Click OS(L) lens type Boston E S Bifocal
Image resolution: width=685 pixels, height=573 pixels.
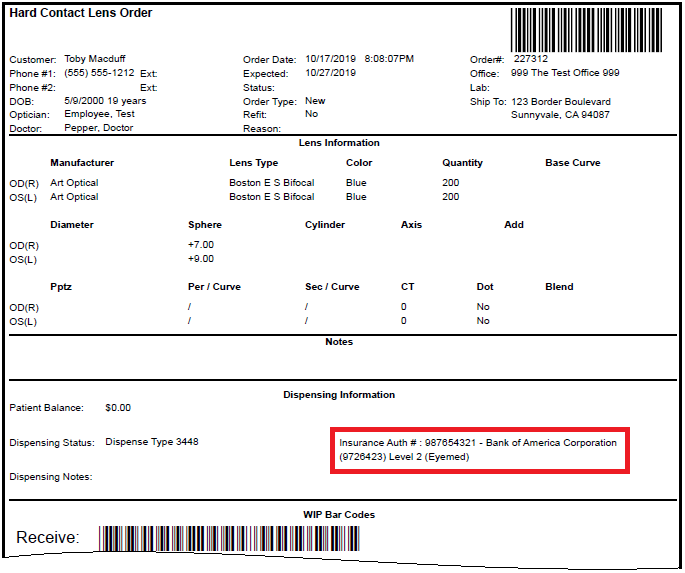coord(272,197)
